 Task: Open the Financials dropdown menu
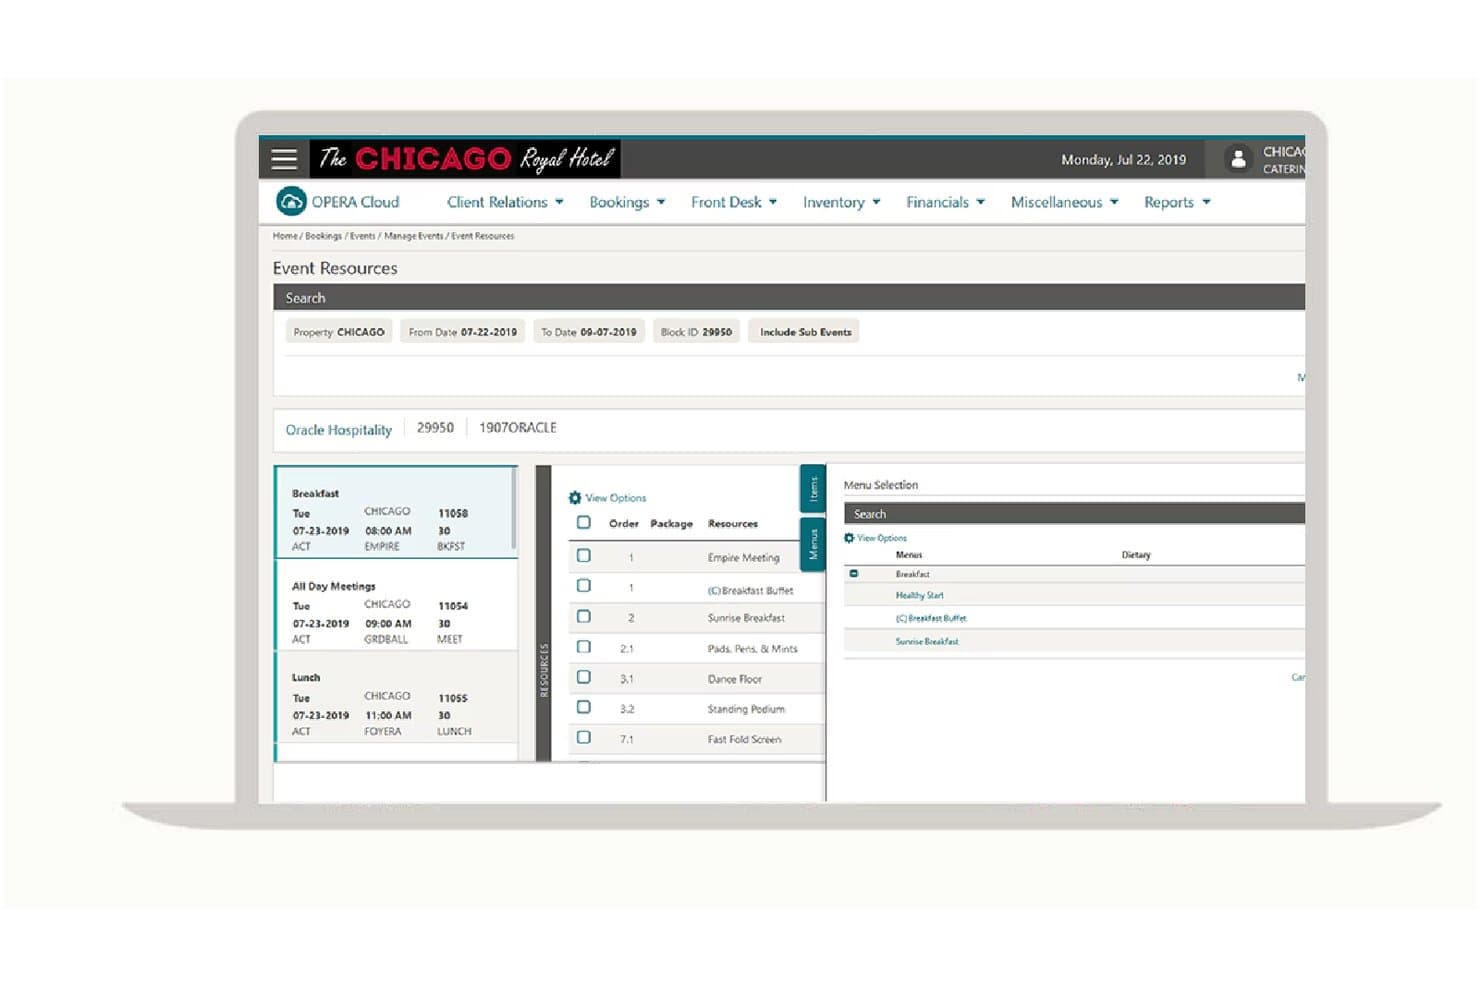[945, 202]
